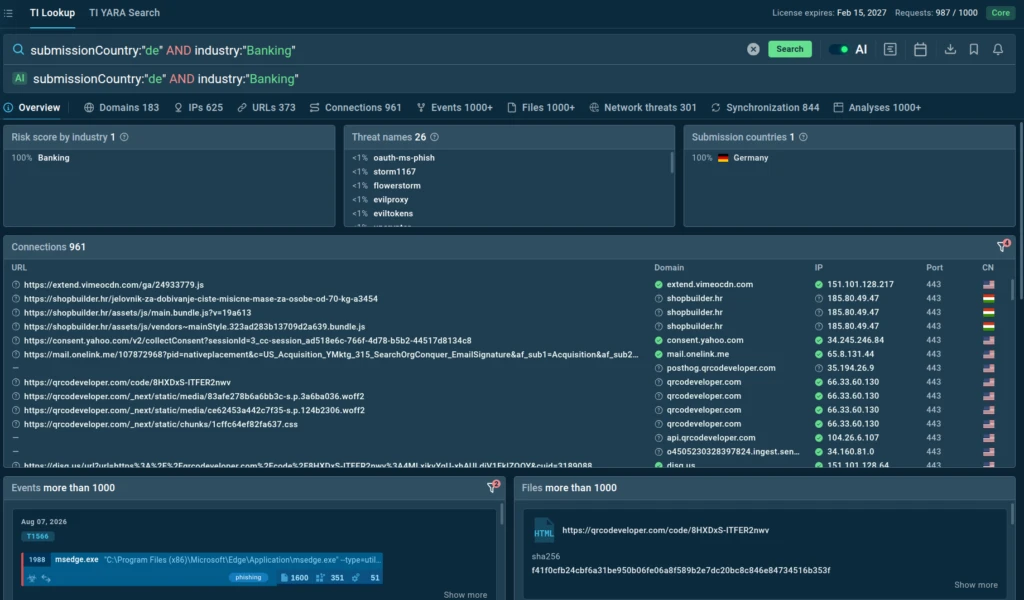The width and height of the screenshot is (1024, 600).
Task: Click the Threat names list scrollbar
Action: tap(671, 162)
